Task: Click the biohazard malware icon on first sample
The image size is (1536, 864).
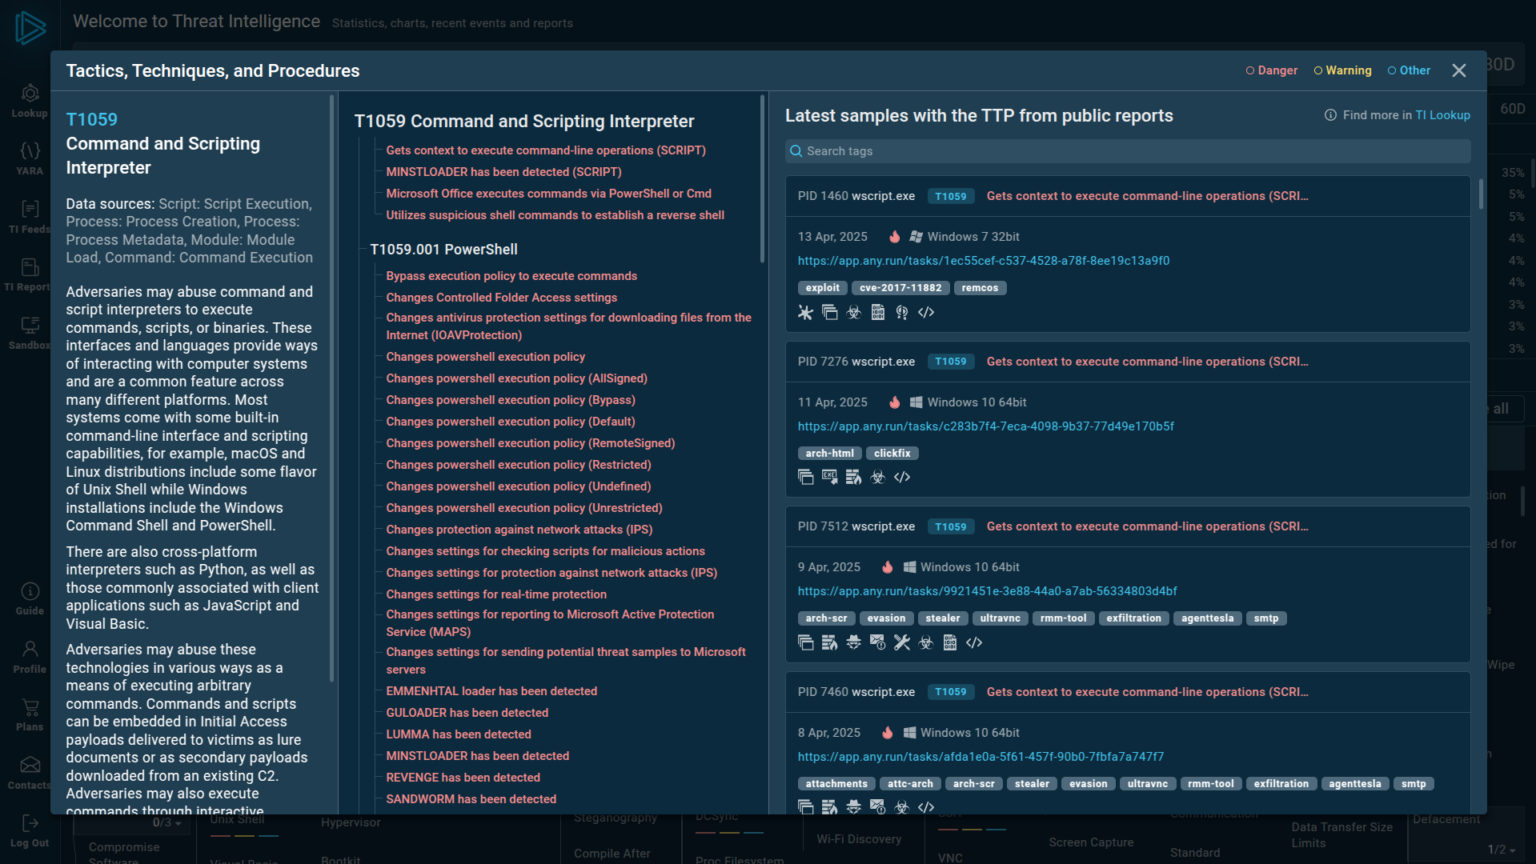Action: [853, 312]
